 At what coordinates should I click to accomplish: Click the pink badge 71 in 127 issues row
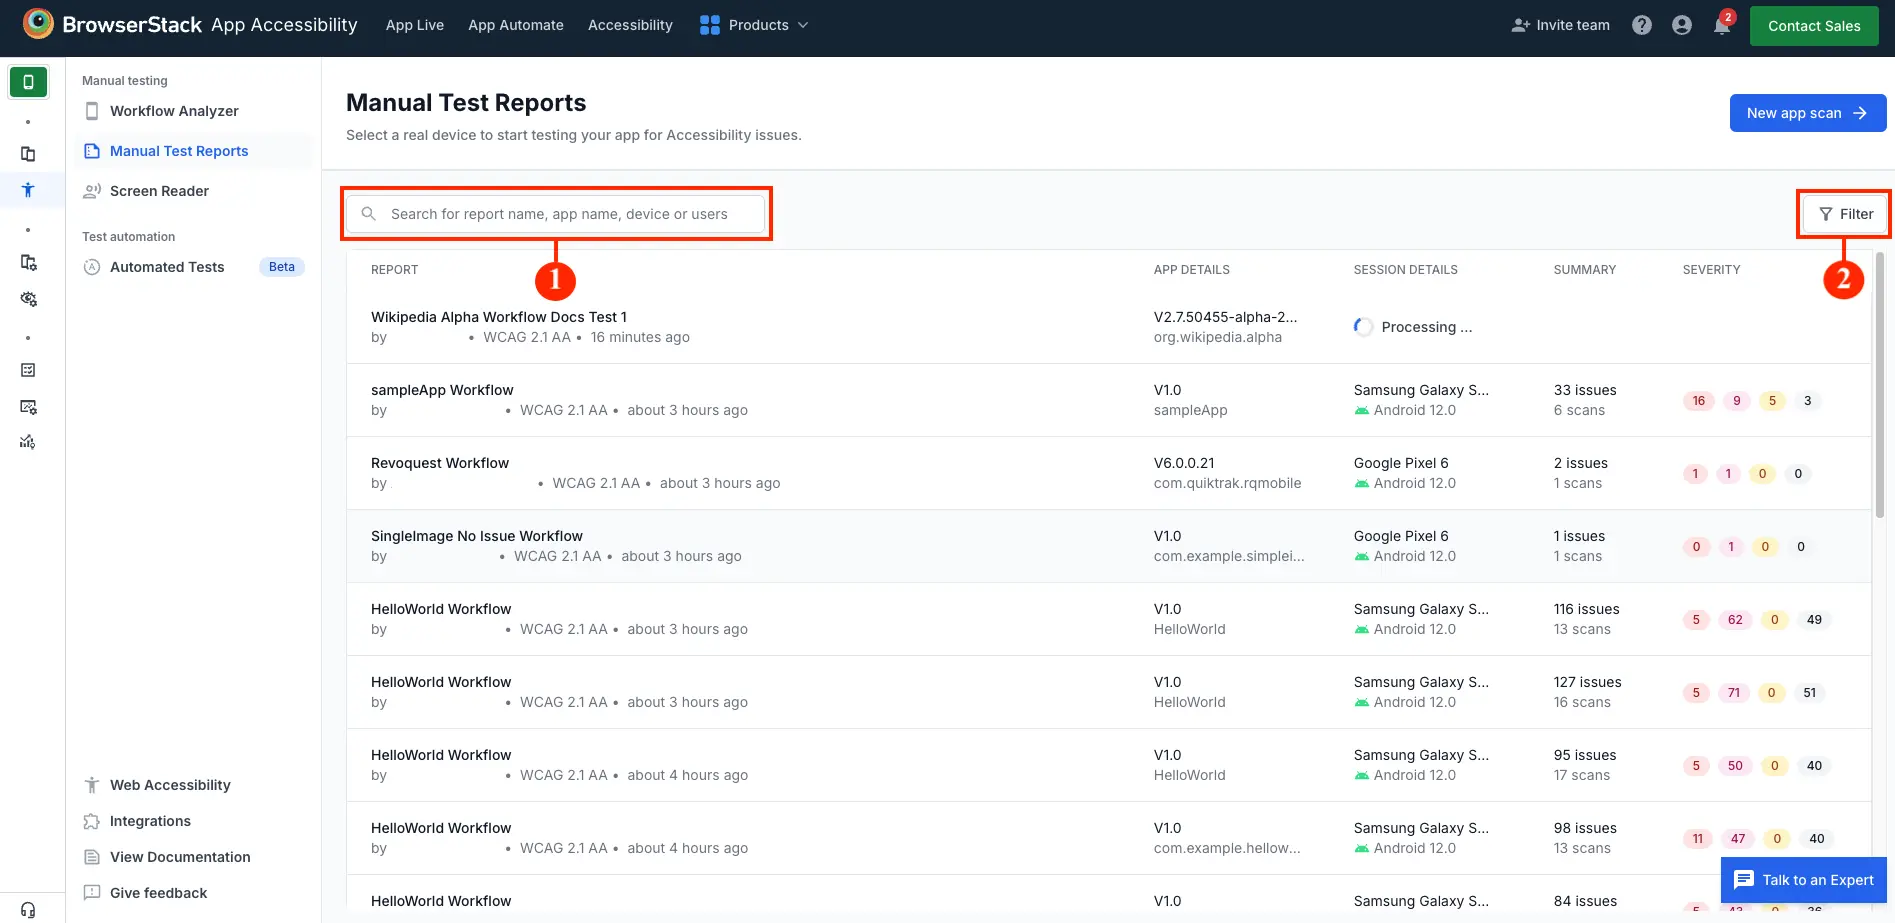coord(1734,693)
